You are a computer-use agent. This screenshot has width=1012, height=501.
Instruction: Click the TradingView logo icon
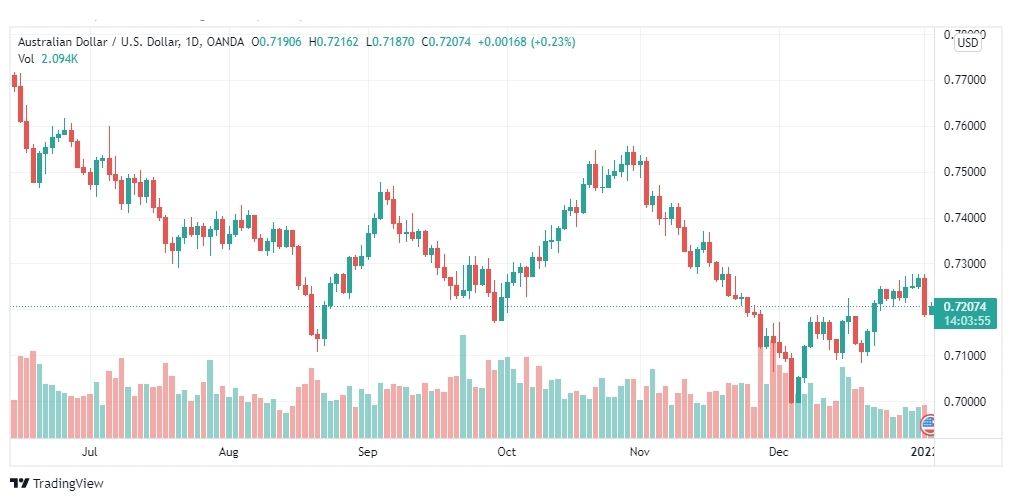click(x=20, y=483)
